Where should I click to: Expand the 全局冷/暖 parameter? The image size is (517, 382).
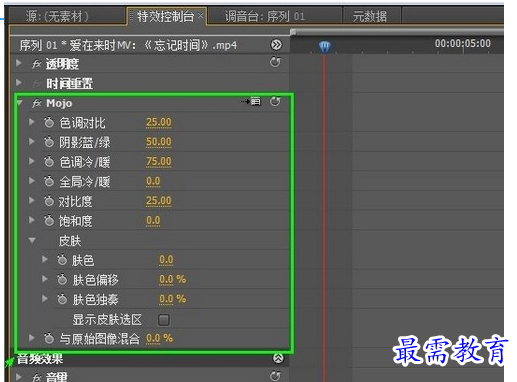[32, 181]
